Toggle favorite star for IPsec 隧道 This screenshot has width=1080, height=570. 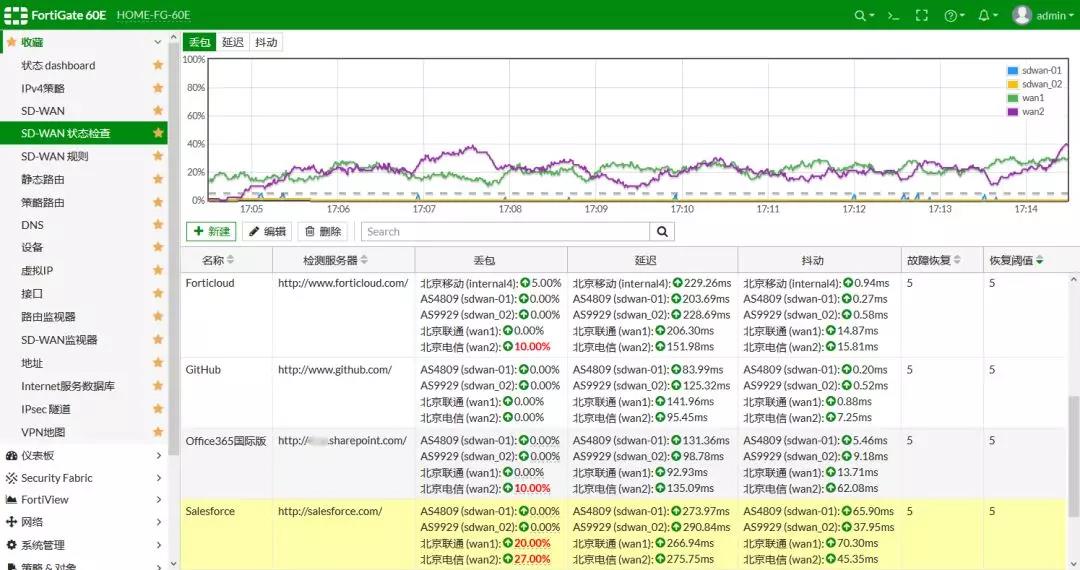click(x=158, y=409)
